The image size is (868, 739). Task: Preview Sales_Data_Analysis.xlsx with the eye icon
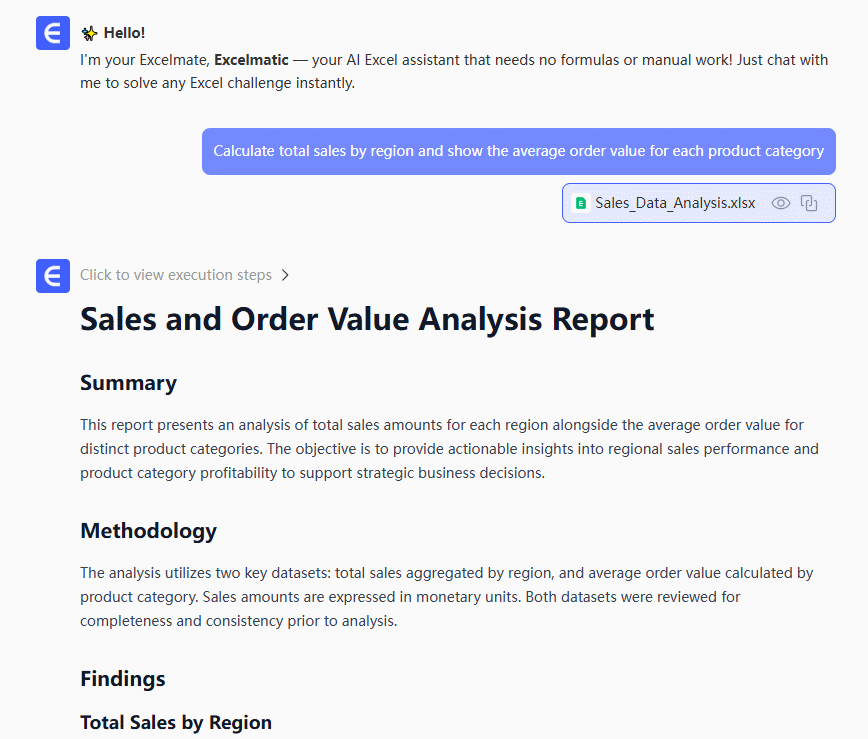(781, 203)
